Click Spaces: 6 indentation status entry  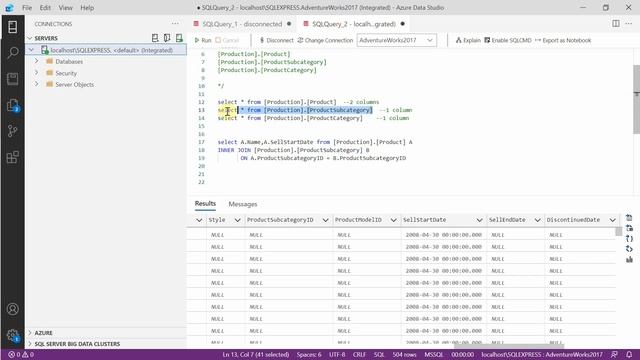click(x=309, y=354)
